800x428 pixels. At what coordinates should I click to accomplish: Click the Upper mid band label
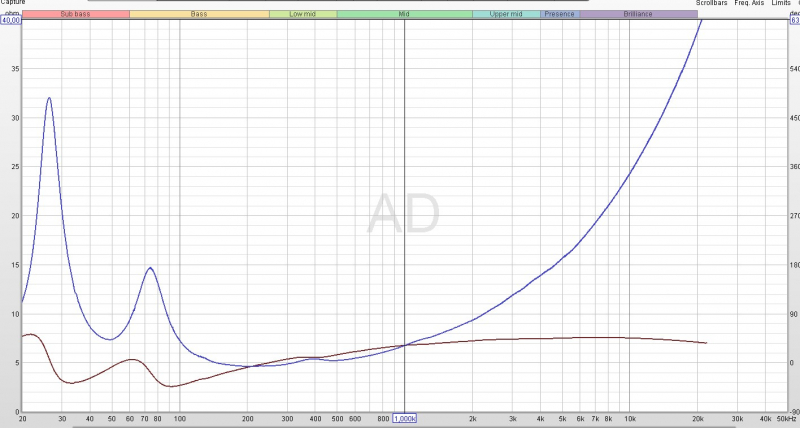506,14
